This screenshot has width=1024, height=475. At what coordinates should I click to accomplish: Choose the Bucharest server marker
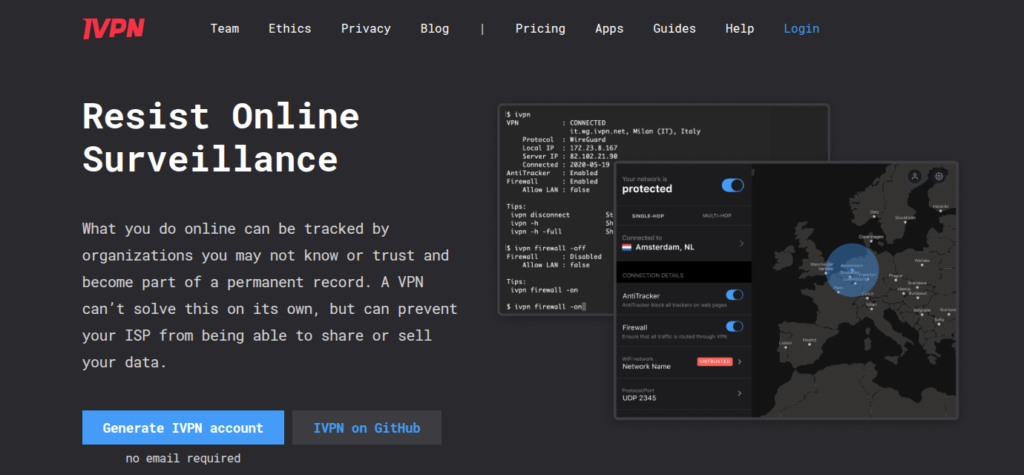949,314
